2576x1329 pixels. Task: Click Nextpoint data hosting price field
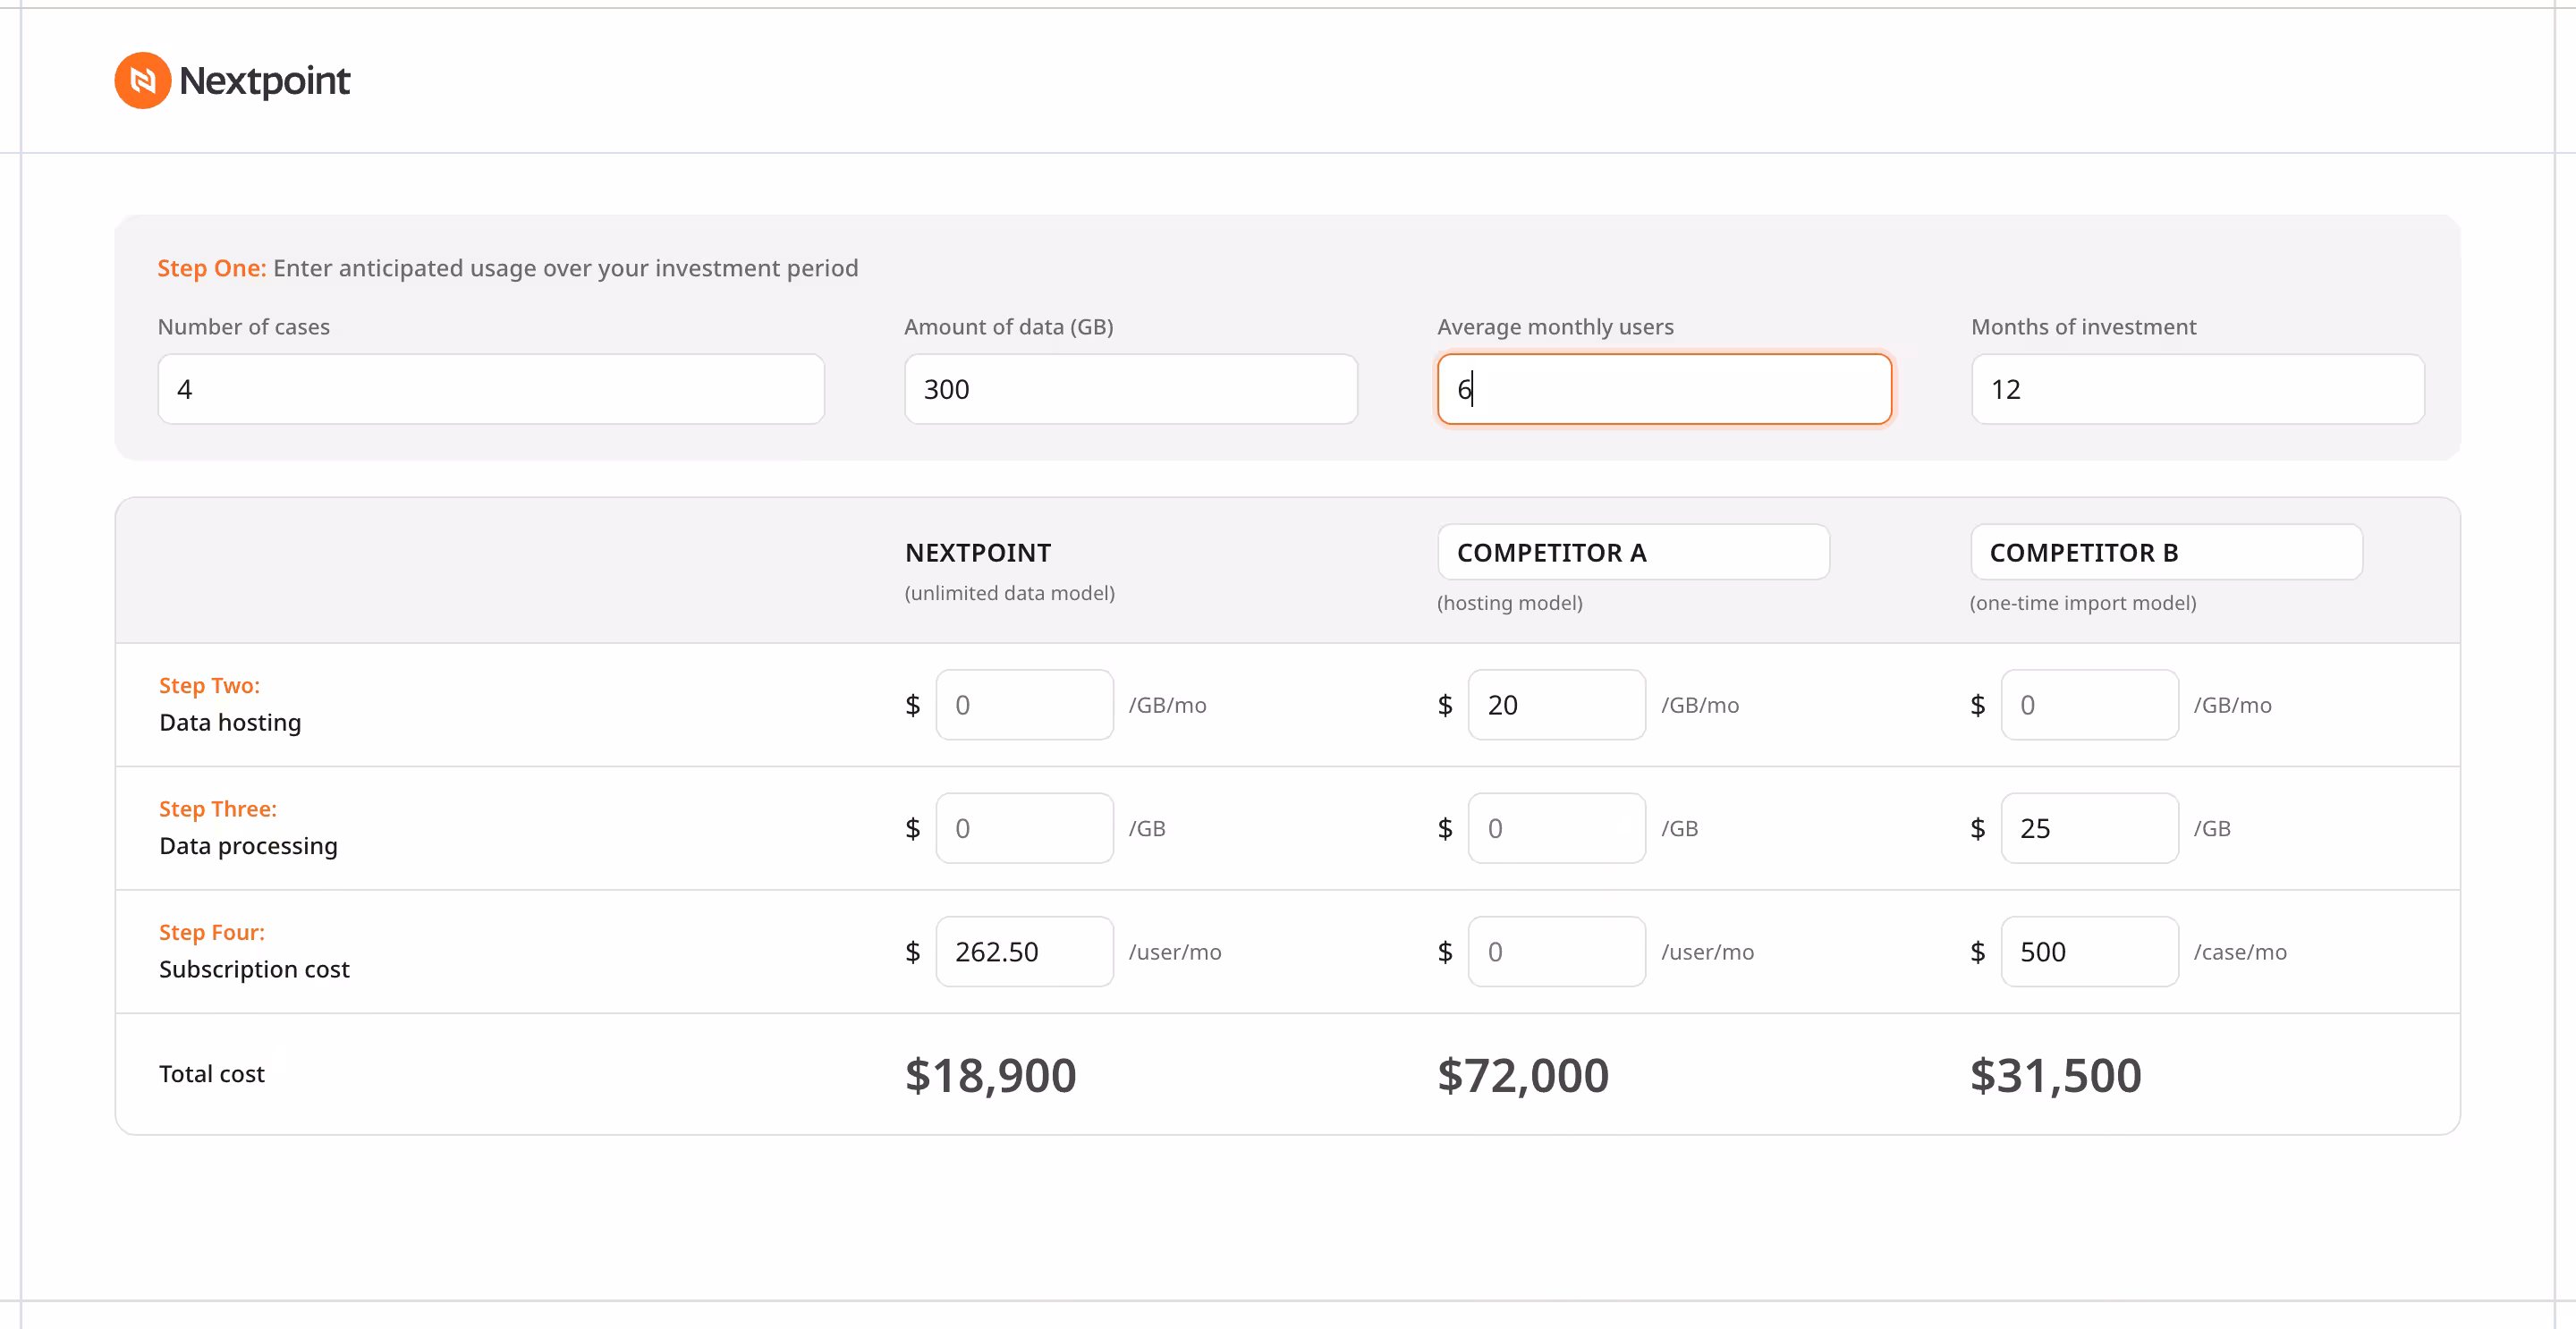[x=1024, y=705]
